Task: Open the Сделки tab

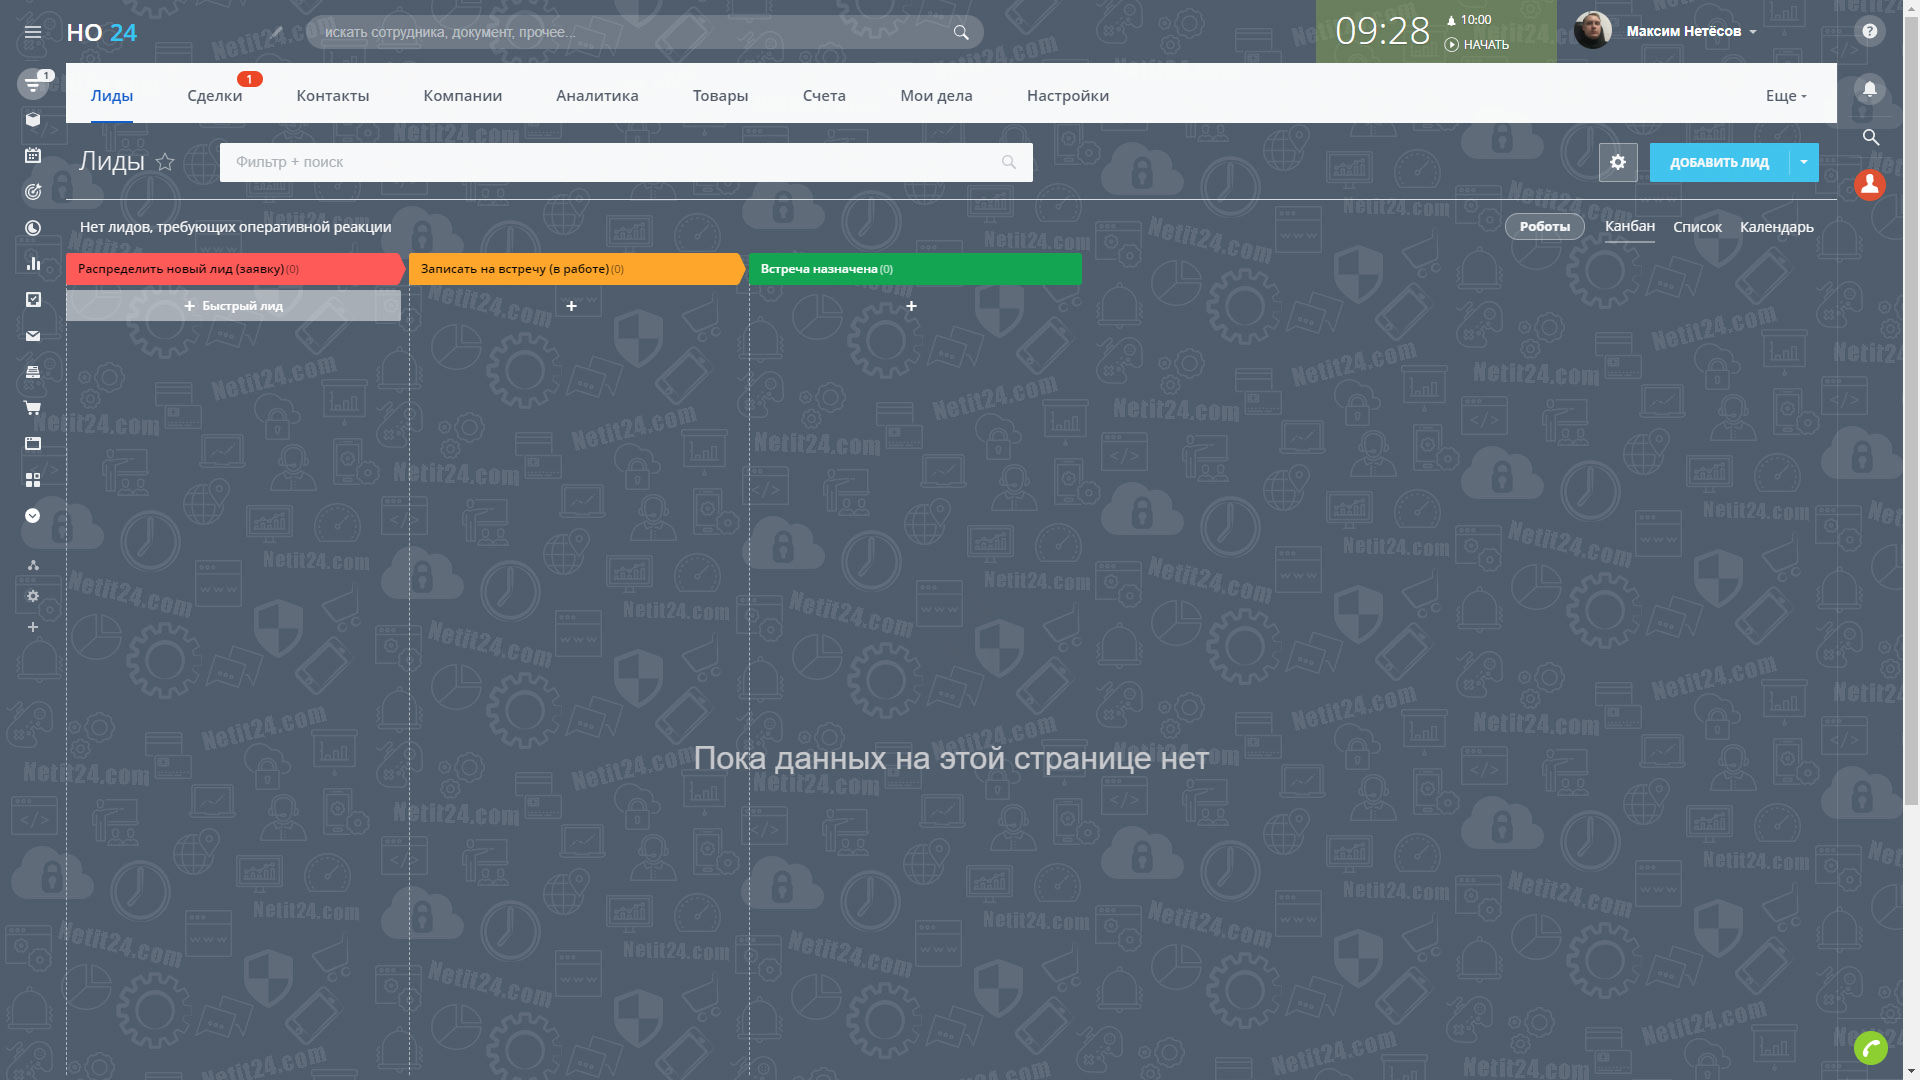Action: 214,96
